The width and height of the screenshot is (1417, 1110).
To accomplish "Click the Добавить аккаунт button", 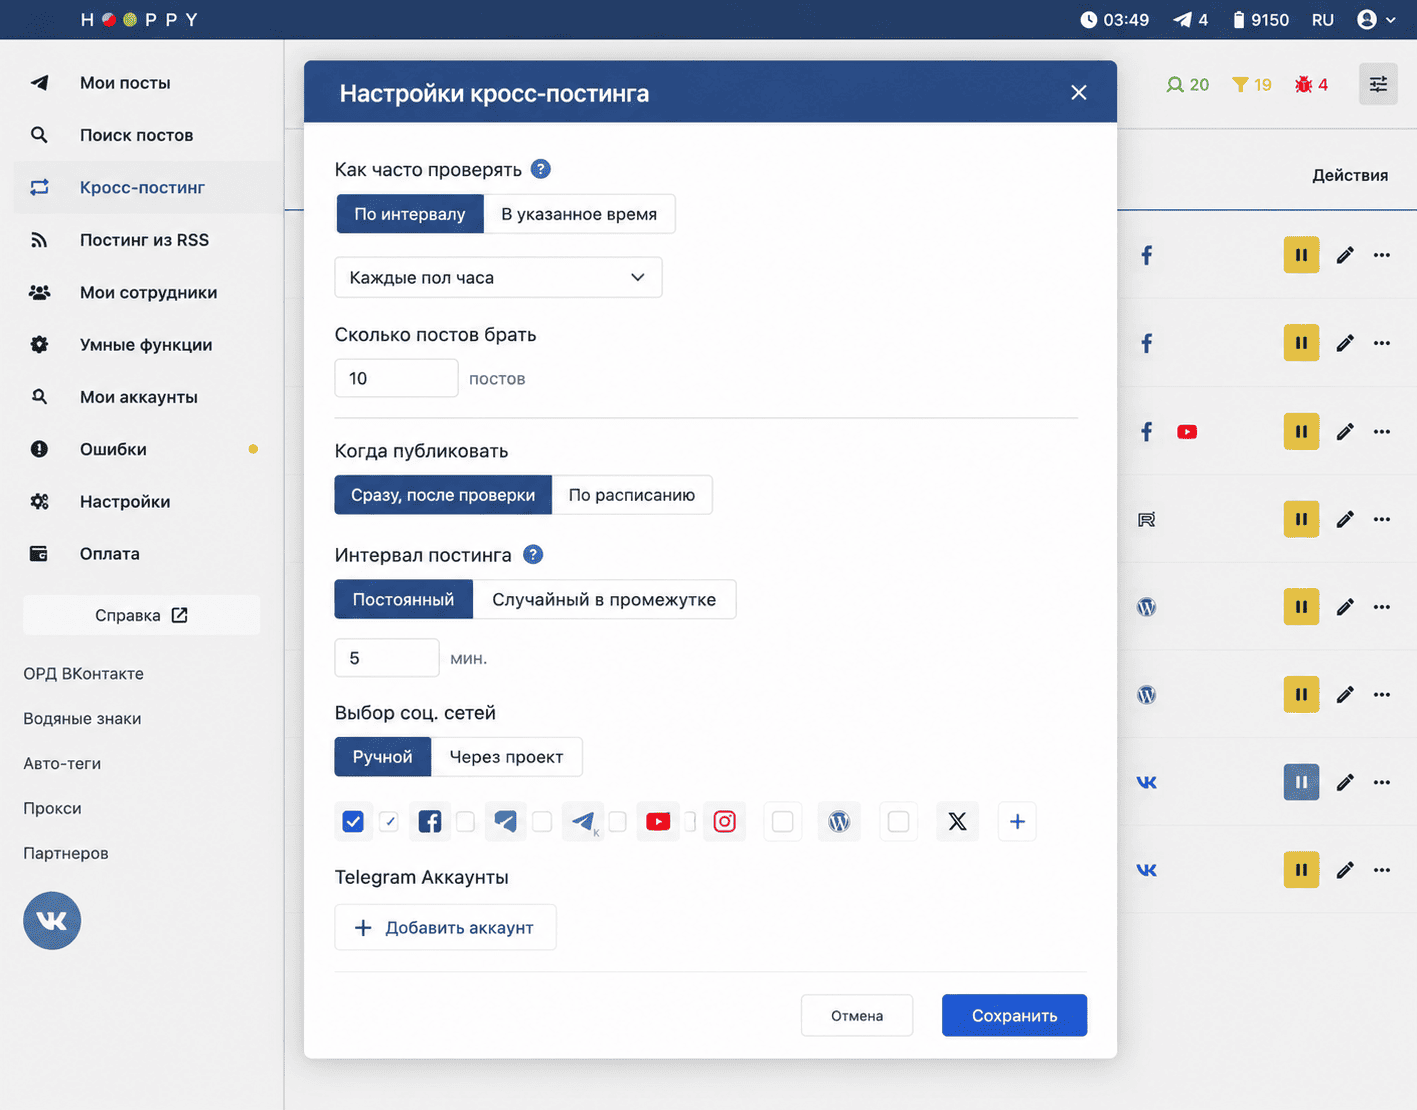I will (445, 928).
